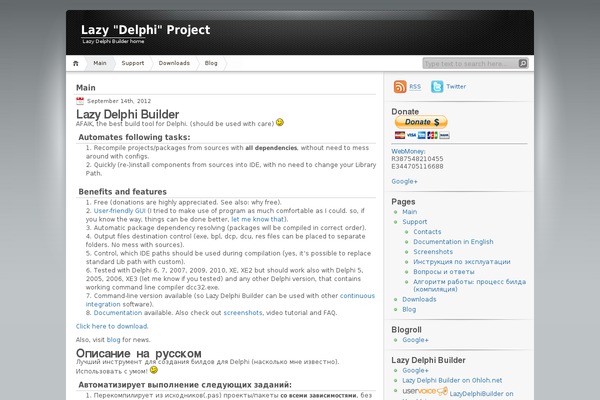Open 'Алгоритм работы: процесс билда' link
600x400 pixels.
(x=469, y=285)
